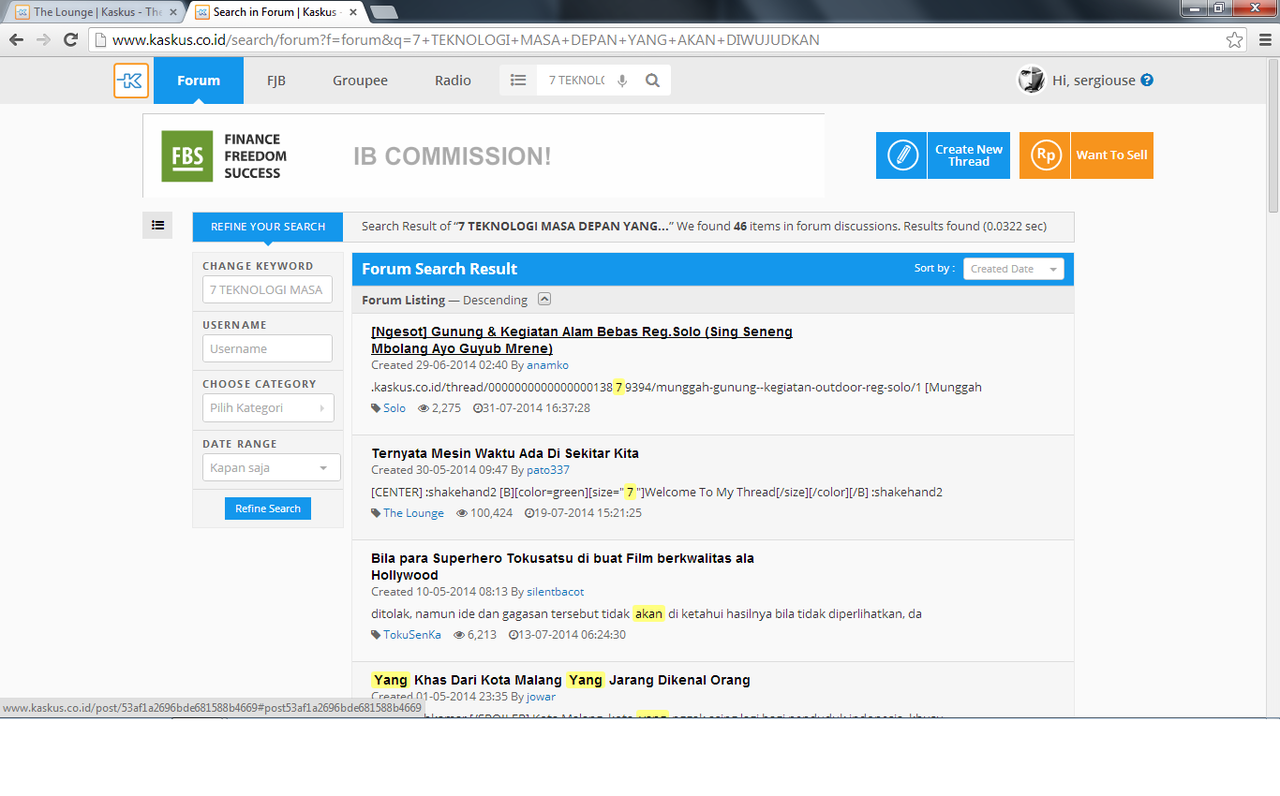This screenshot has width=1280, height=796.
Task: Open user silentbacot profile link
Action: pyautogui.click(x=555, y=592)
